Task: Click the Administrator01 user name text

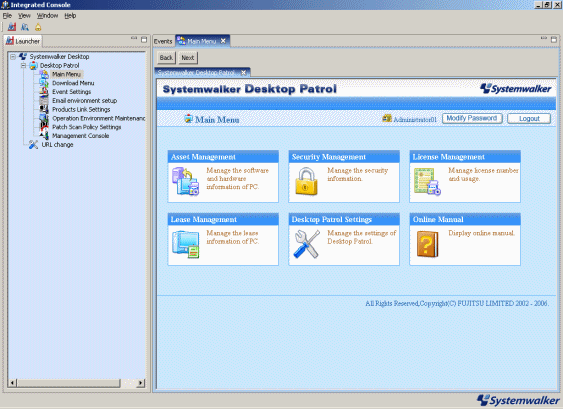Action: pyautogui.click(x=415, y=120)
